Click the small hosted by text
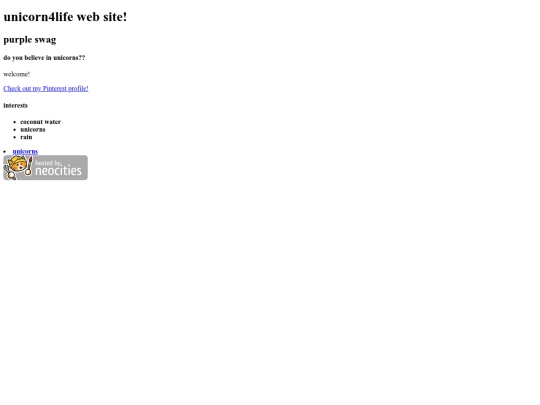This screenshot has height=405, width=540. tap(48, 163)
